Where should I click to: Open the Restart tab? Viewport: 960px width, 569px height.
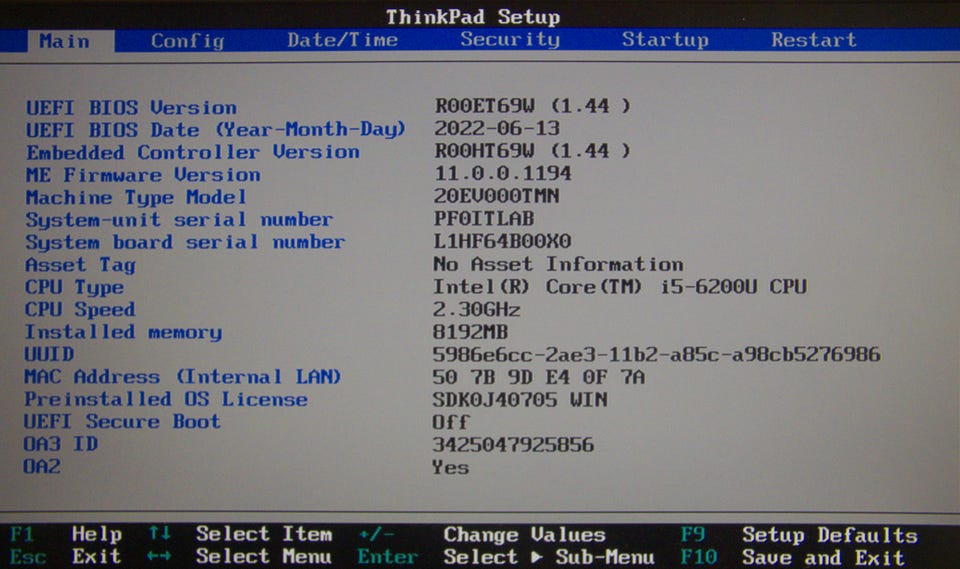[814, 40]
